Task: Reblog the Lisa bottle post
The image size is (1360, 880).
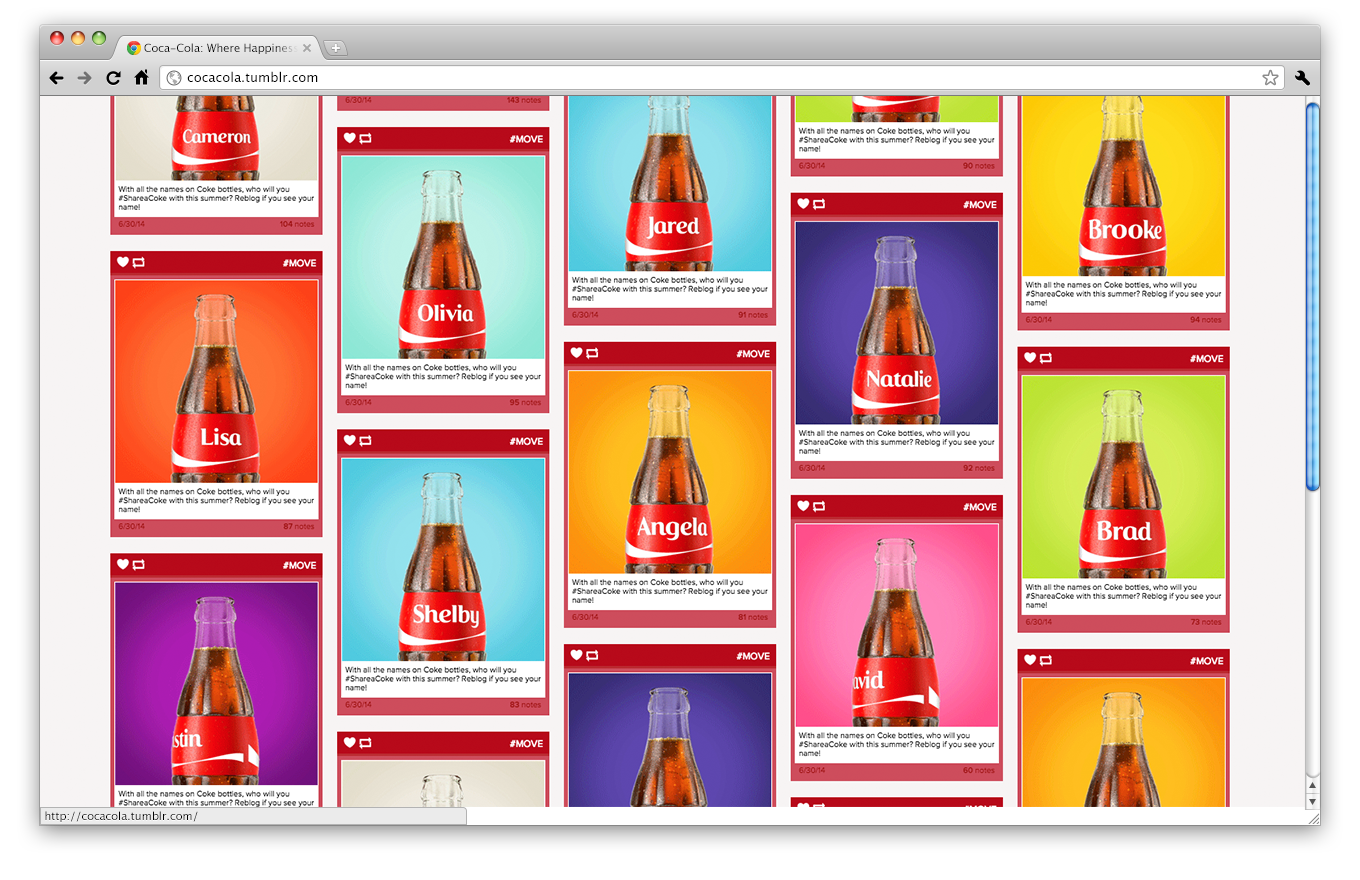Action: (x=138, y=263)
